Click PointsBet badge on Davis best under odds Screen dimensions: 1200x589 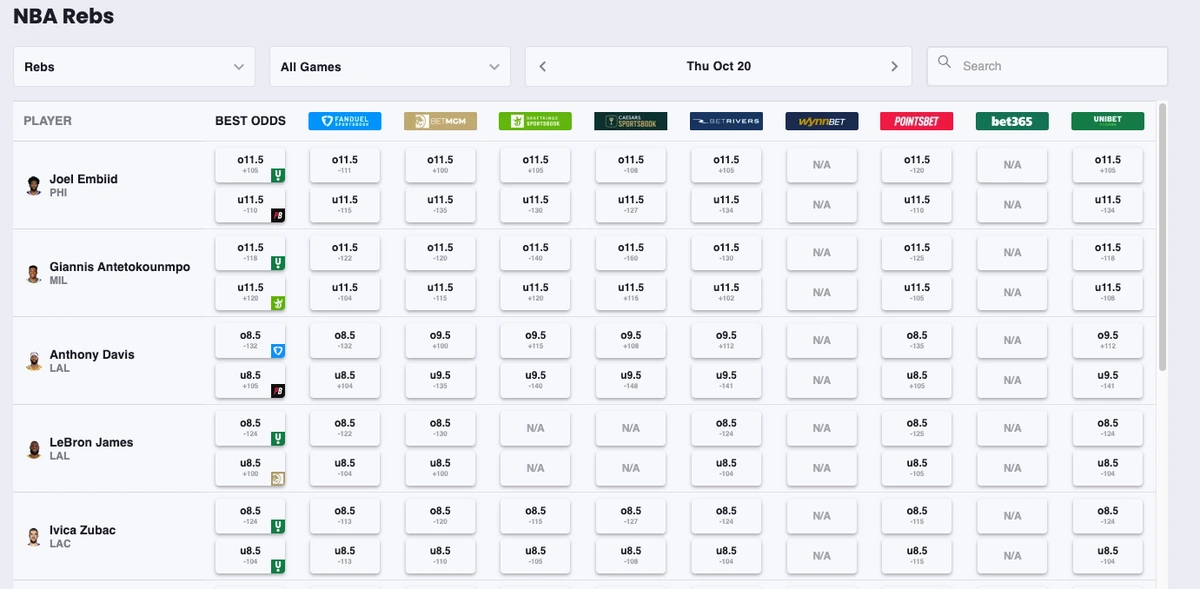[278, 390]
